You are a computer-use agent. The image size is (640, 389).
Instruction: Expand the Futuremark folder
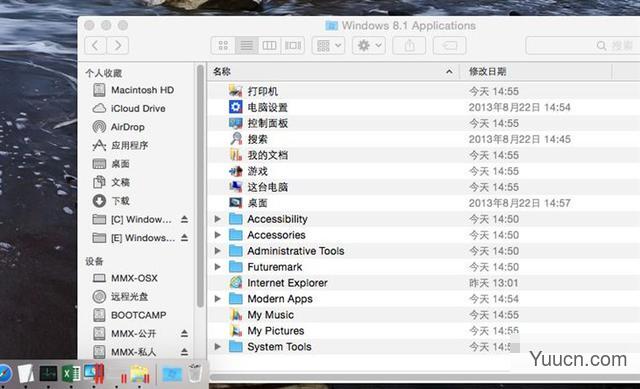(218, 267)
